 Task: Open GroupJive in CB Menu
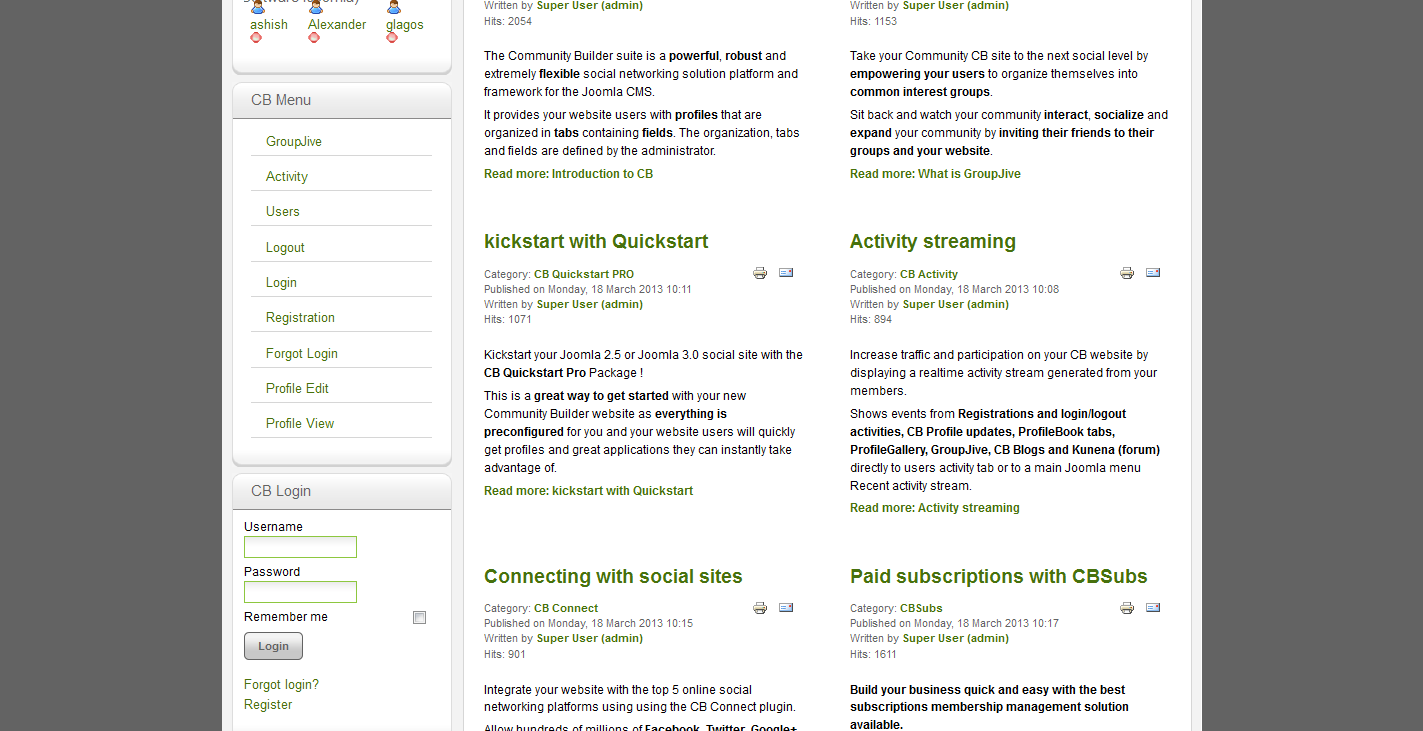(294, 142)
